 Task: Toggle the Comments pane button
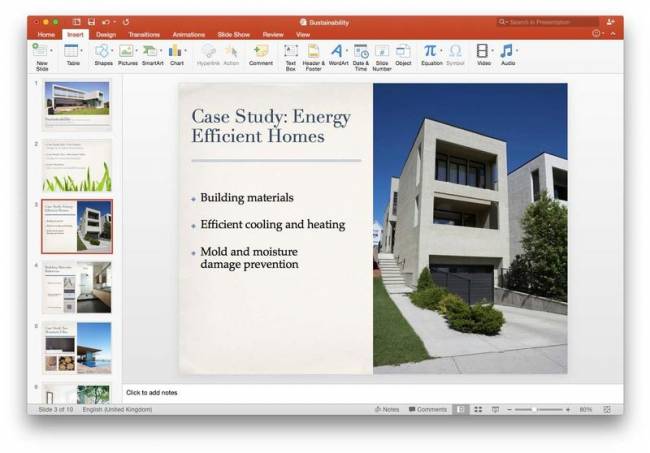[x=428, y=409]
